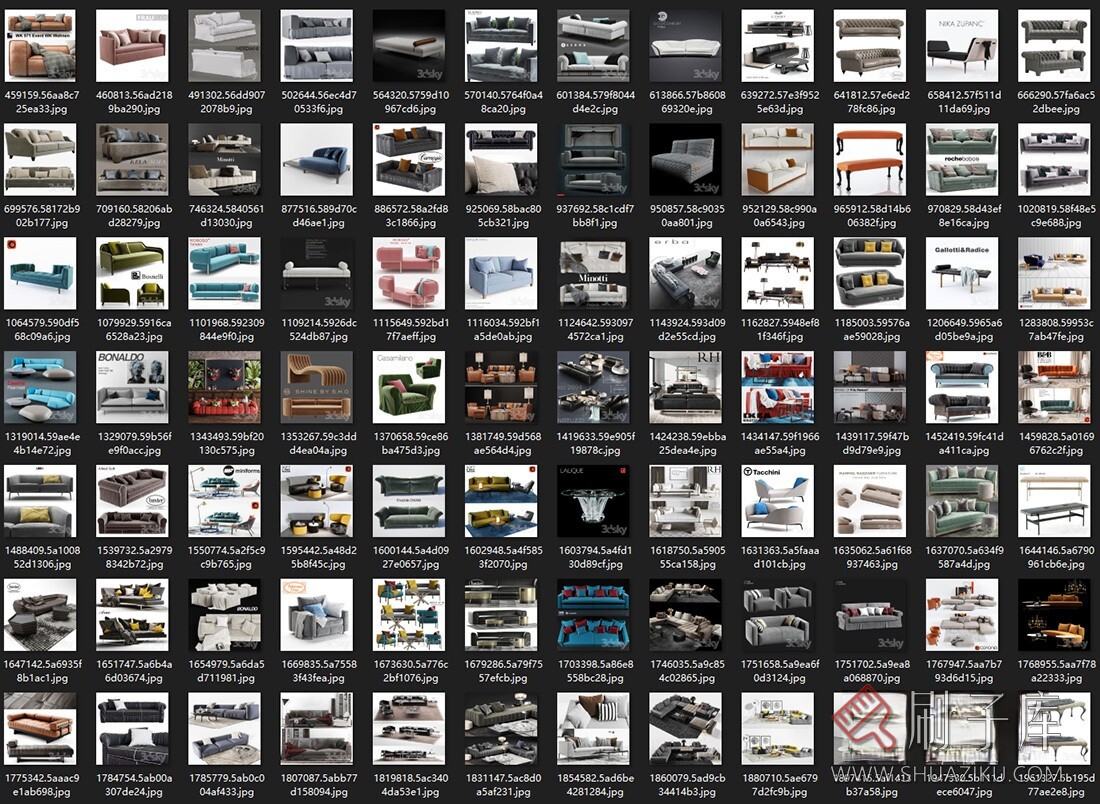Click the filename 1644146.5a6790961cb6e.jpg
1100x804 pixels.
1053,557
